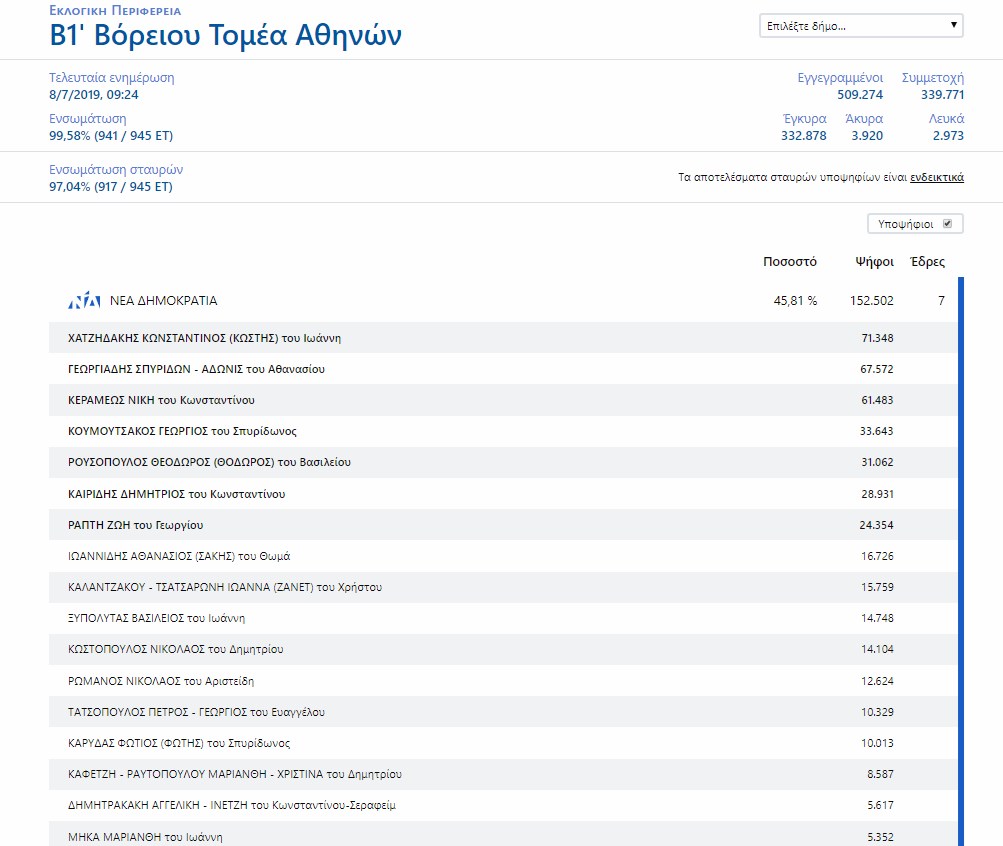Select the ΚΑΙΡΙΔΗΣ ΔΗΜΗΤΡΙΟΣ candidate row
This screenshot has width=1003, height=846.
tap(177, 494)
